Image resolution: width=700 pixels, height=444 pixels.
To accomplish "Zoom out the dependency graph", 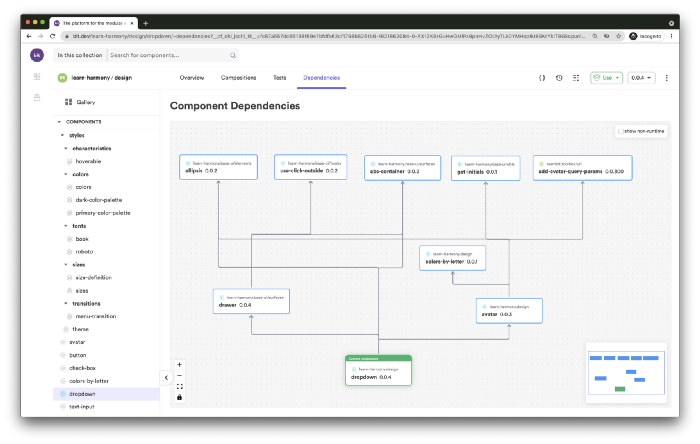I will pyautogui.click(x=179, y=375).
